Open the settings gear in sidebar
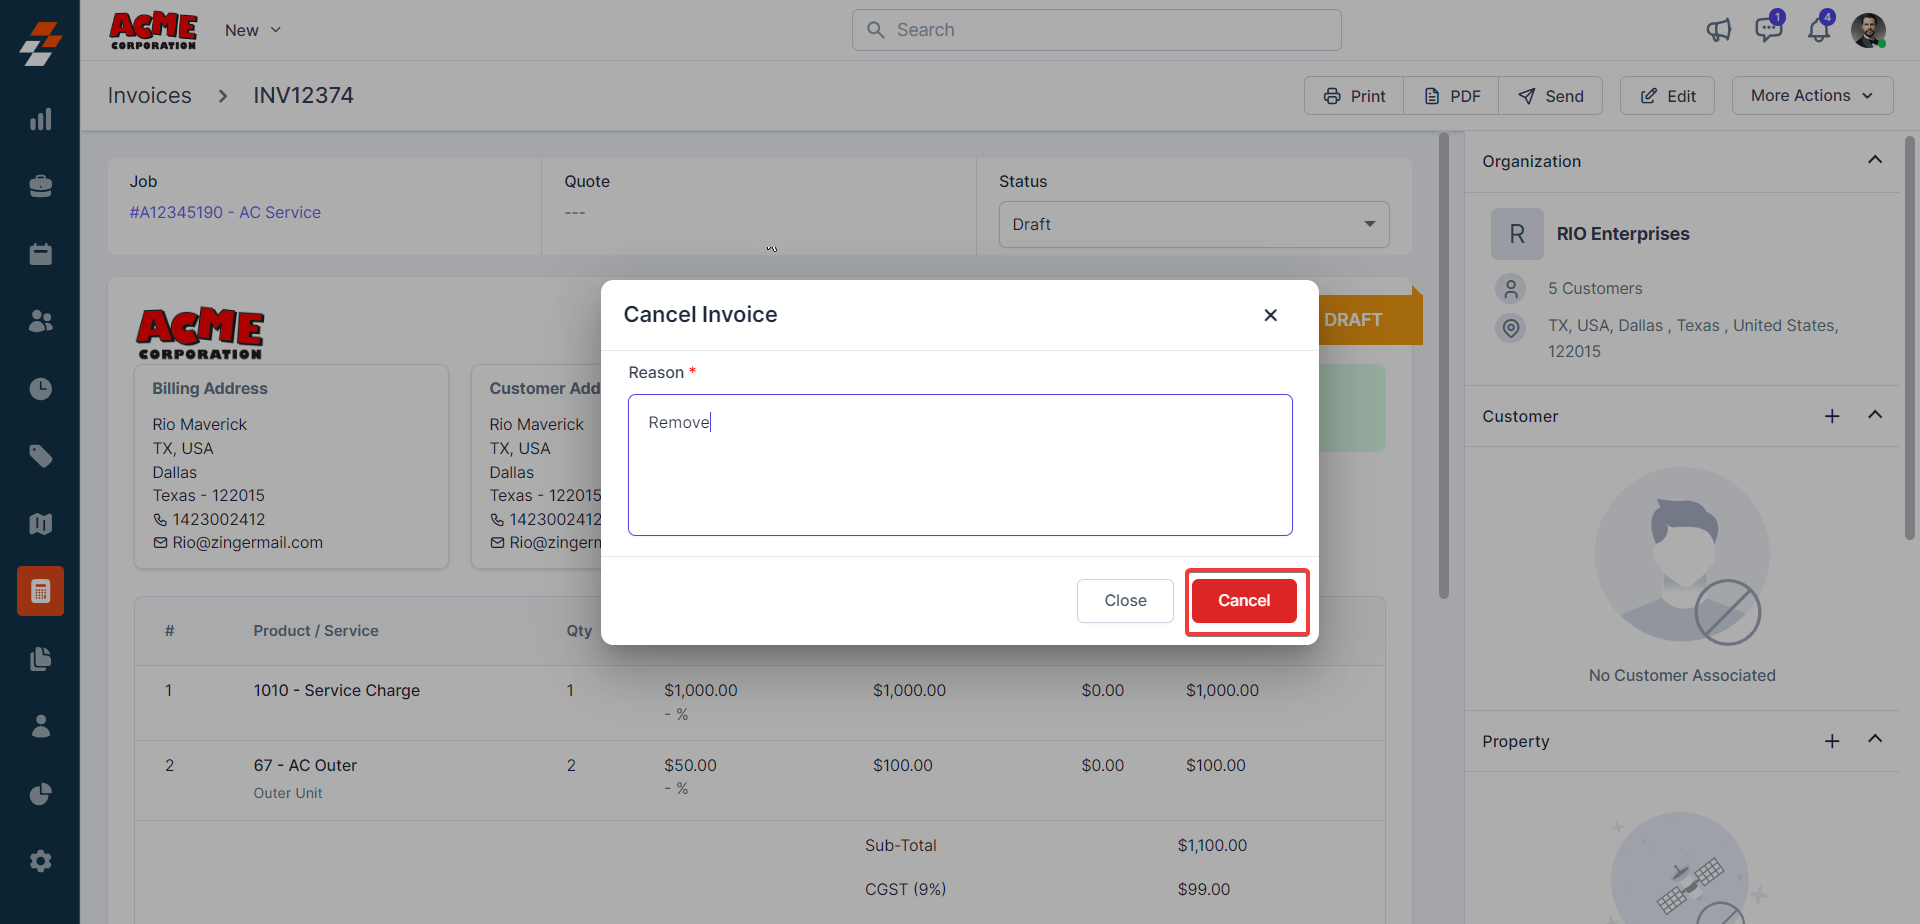Image resolution: width=1920 pixels, height=924 pixels. click(40, 861)
